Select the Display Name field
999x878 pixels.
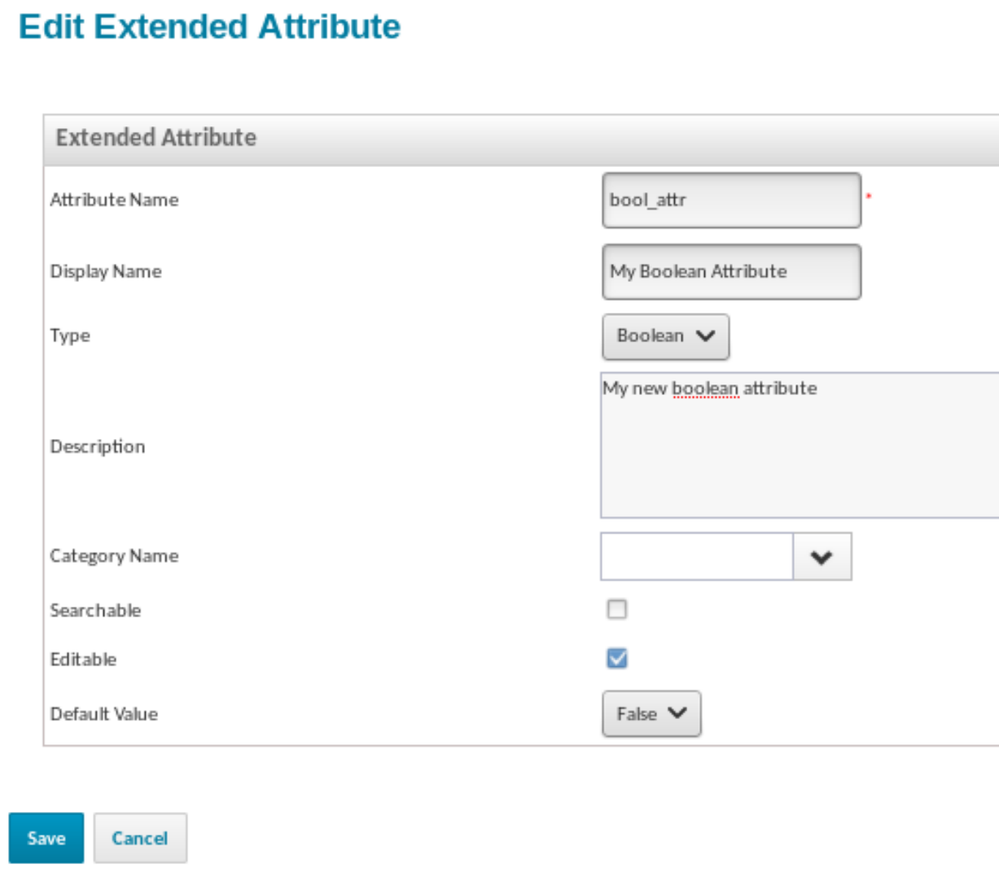click(731, 271)
